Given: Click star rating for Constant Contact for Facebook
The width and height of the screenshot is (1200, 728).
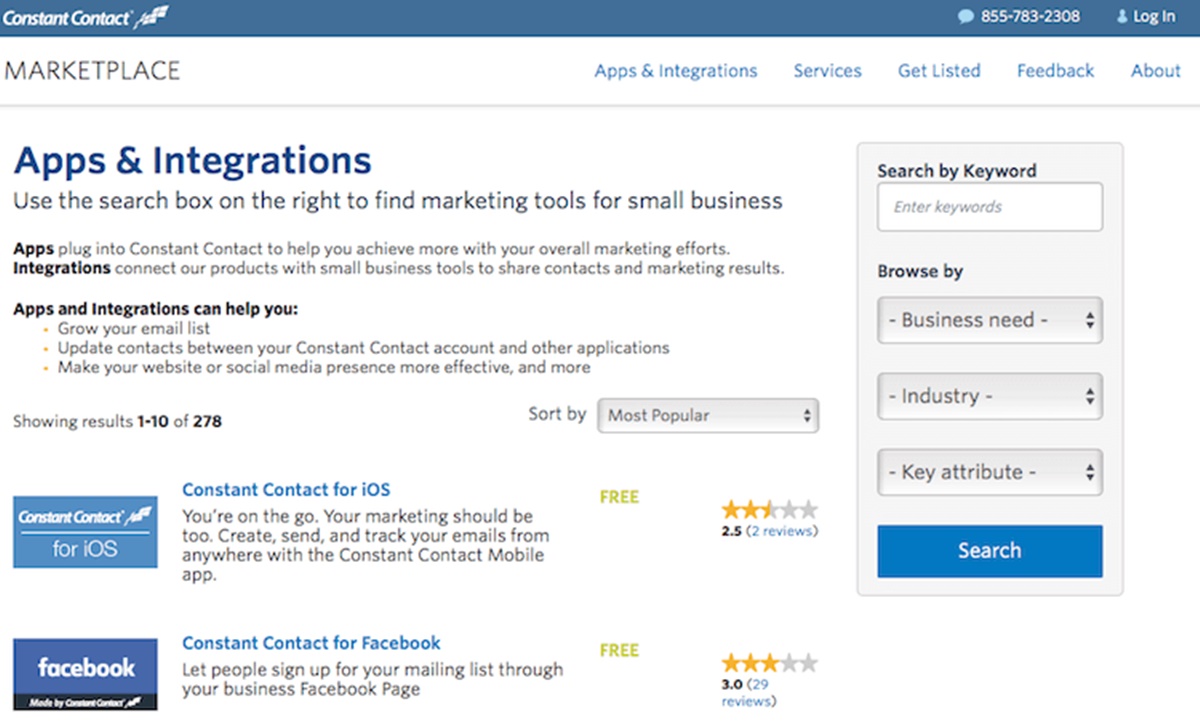Looking at the screenshot, I should coord(769,663).
